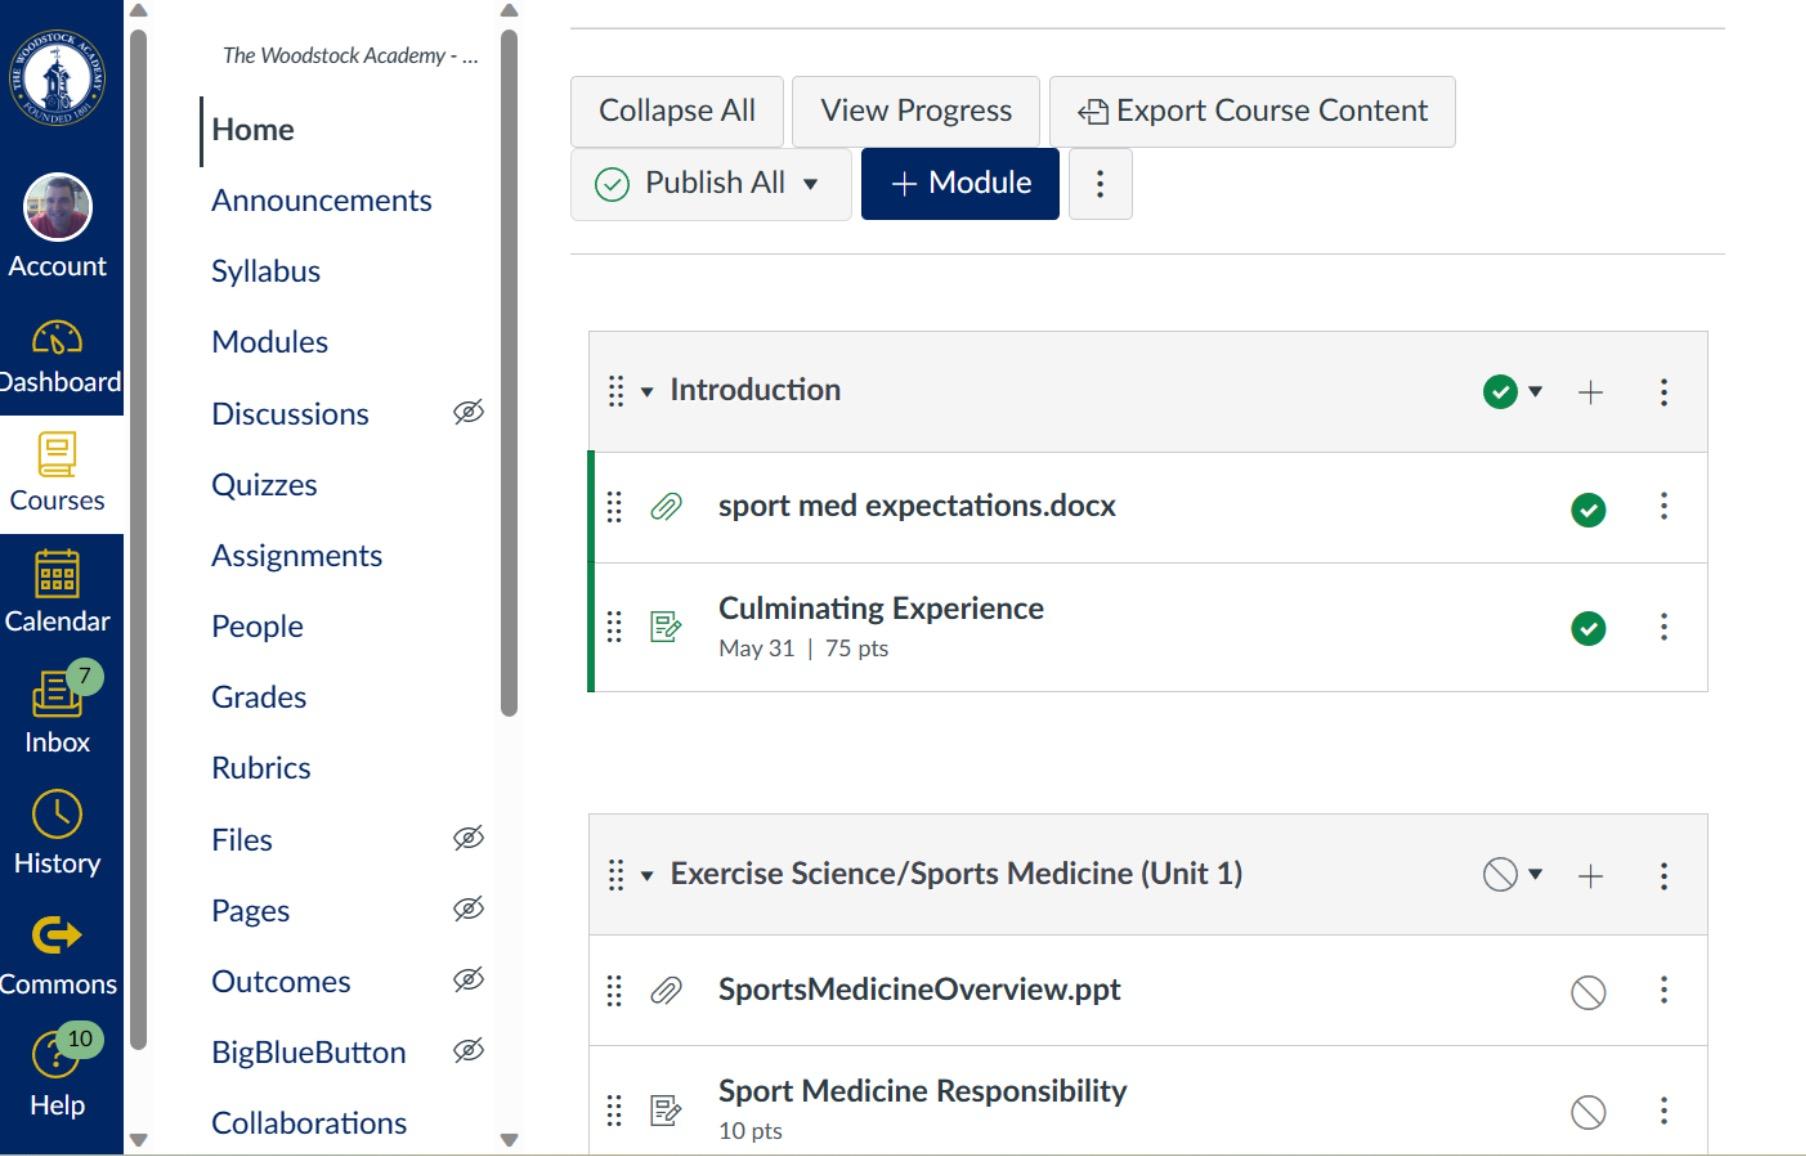This screenshot has height=1156, width=1806.
Task: Add item to Introduction module with plus icon
Action: click(1590, 392)
